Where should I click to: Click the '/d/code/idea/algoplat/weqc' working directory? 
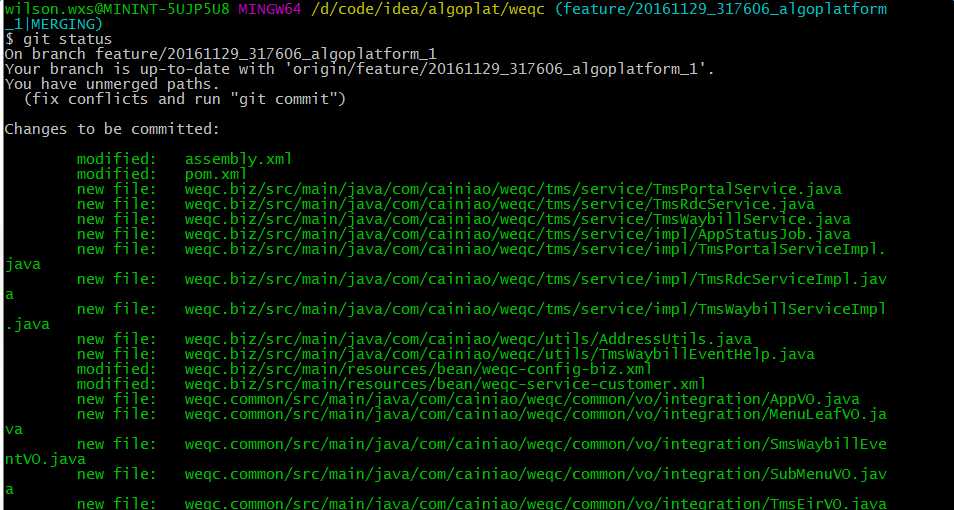pyautogui.click(x=428, y=9)
